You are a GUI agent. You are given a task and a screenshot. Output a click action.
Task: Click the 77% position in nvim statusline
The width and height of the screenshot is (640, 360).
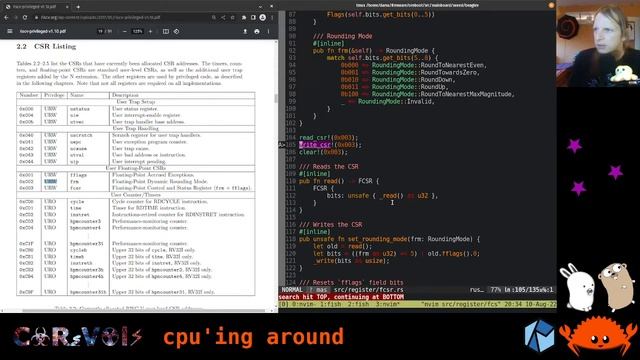tap(496, 290)
